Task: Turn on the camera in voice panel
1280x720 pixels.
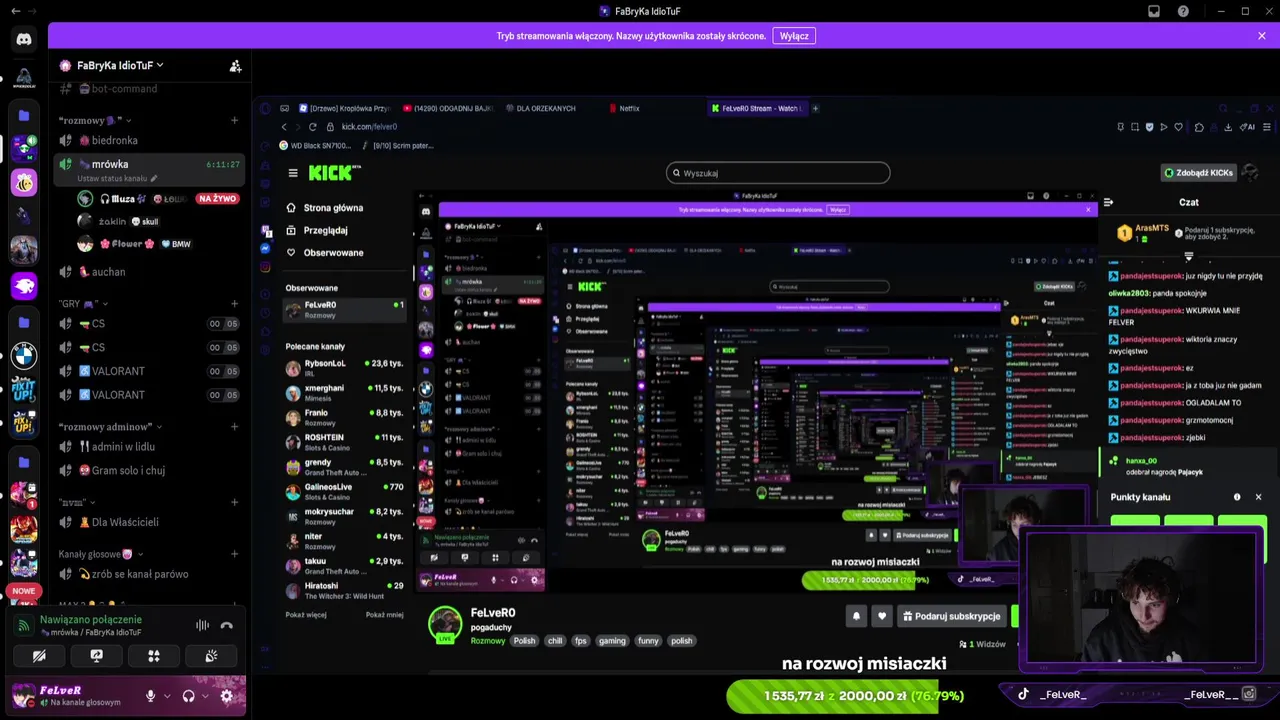Action: pos(39,656)
